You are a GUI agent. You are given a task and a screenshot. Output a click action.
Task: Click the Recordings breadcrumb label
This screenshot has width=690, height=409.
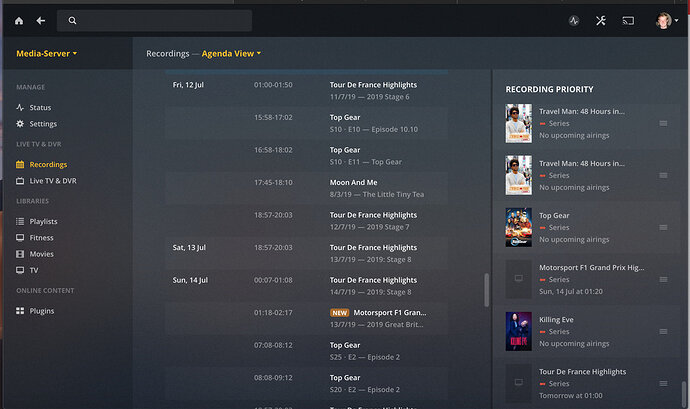click(x=168, y=53)
